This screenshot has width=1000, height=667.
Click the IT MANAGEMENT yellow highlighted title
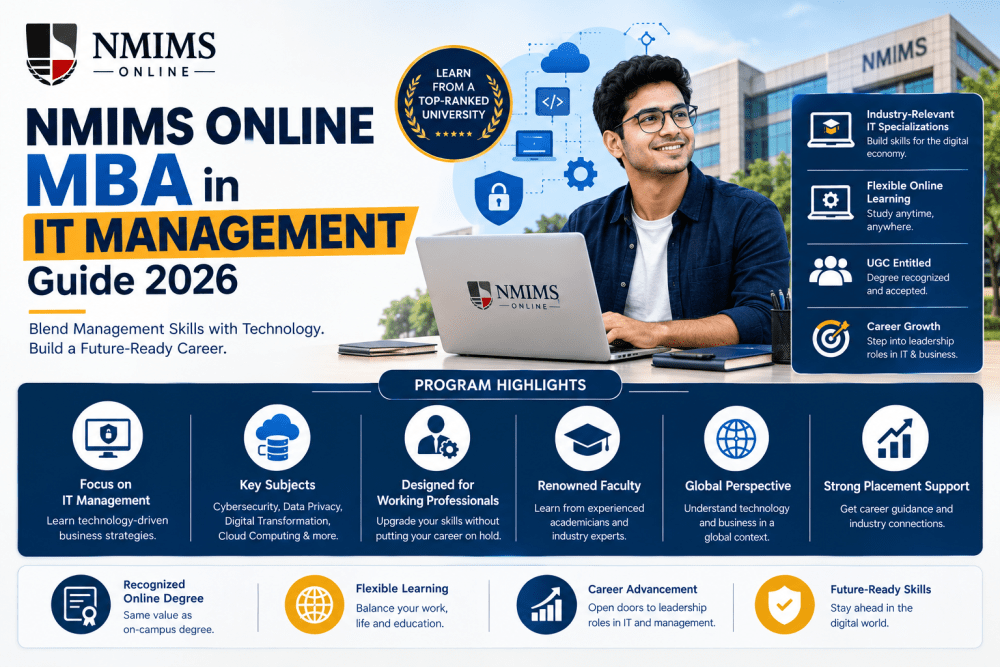(220, 233)
